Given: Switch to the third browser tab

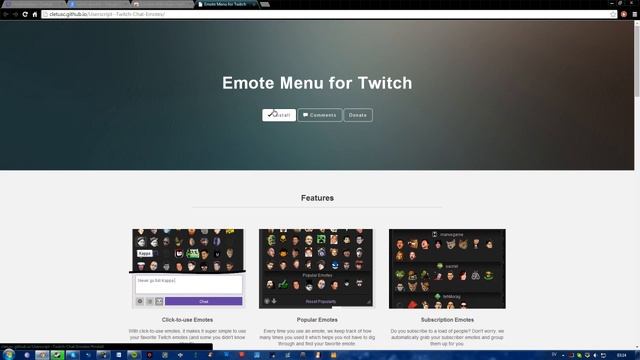Looking at the screenshot, I should tap(162, 4).
